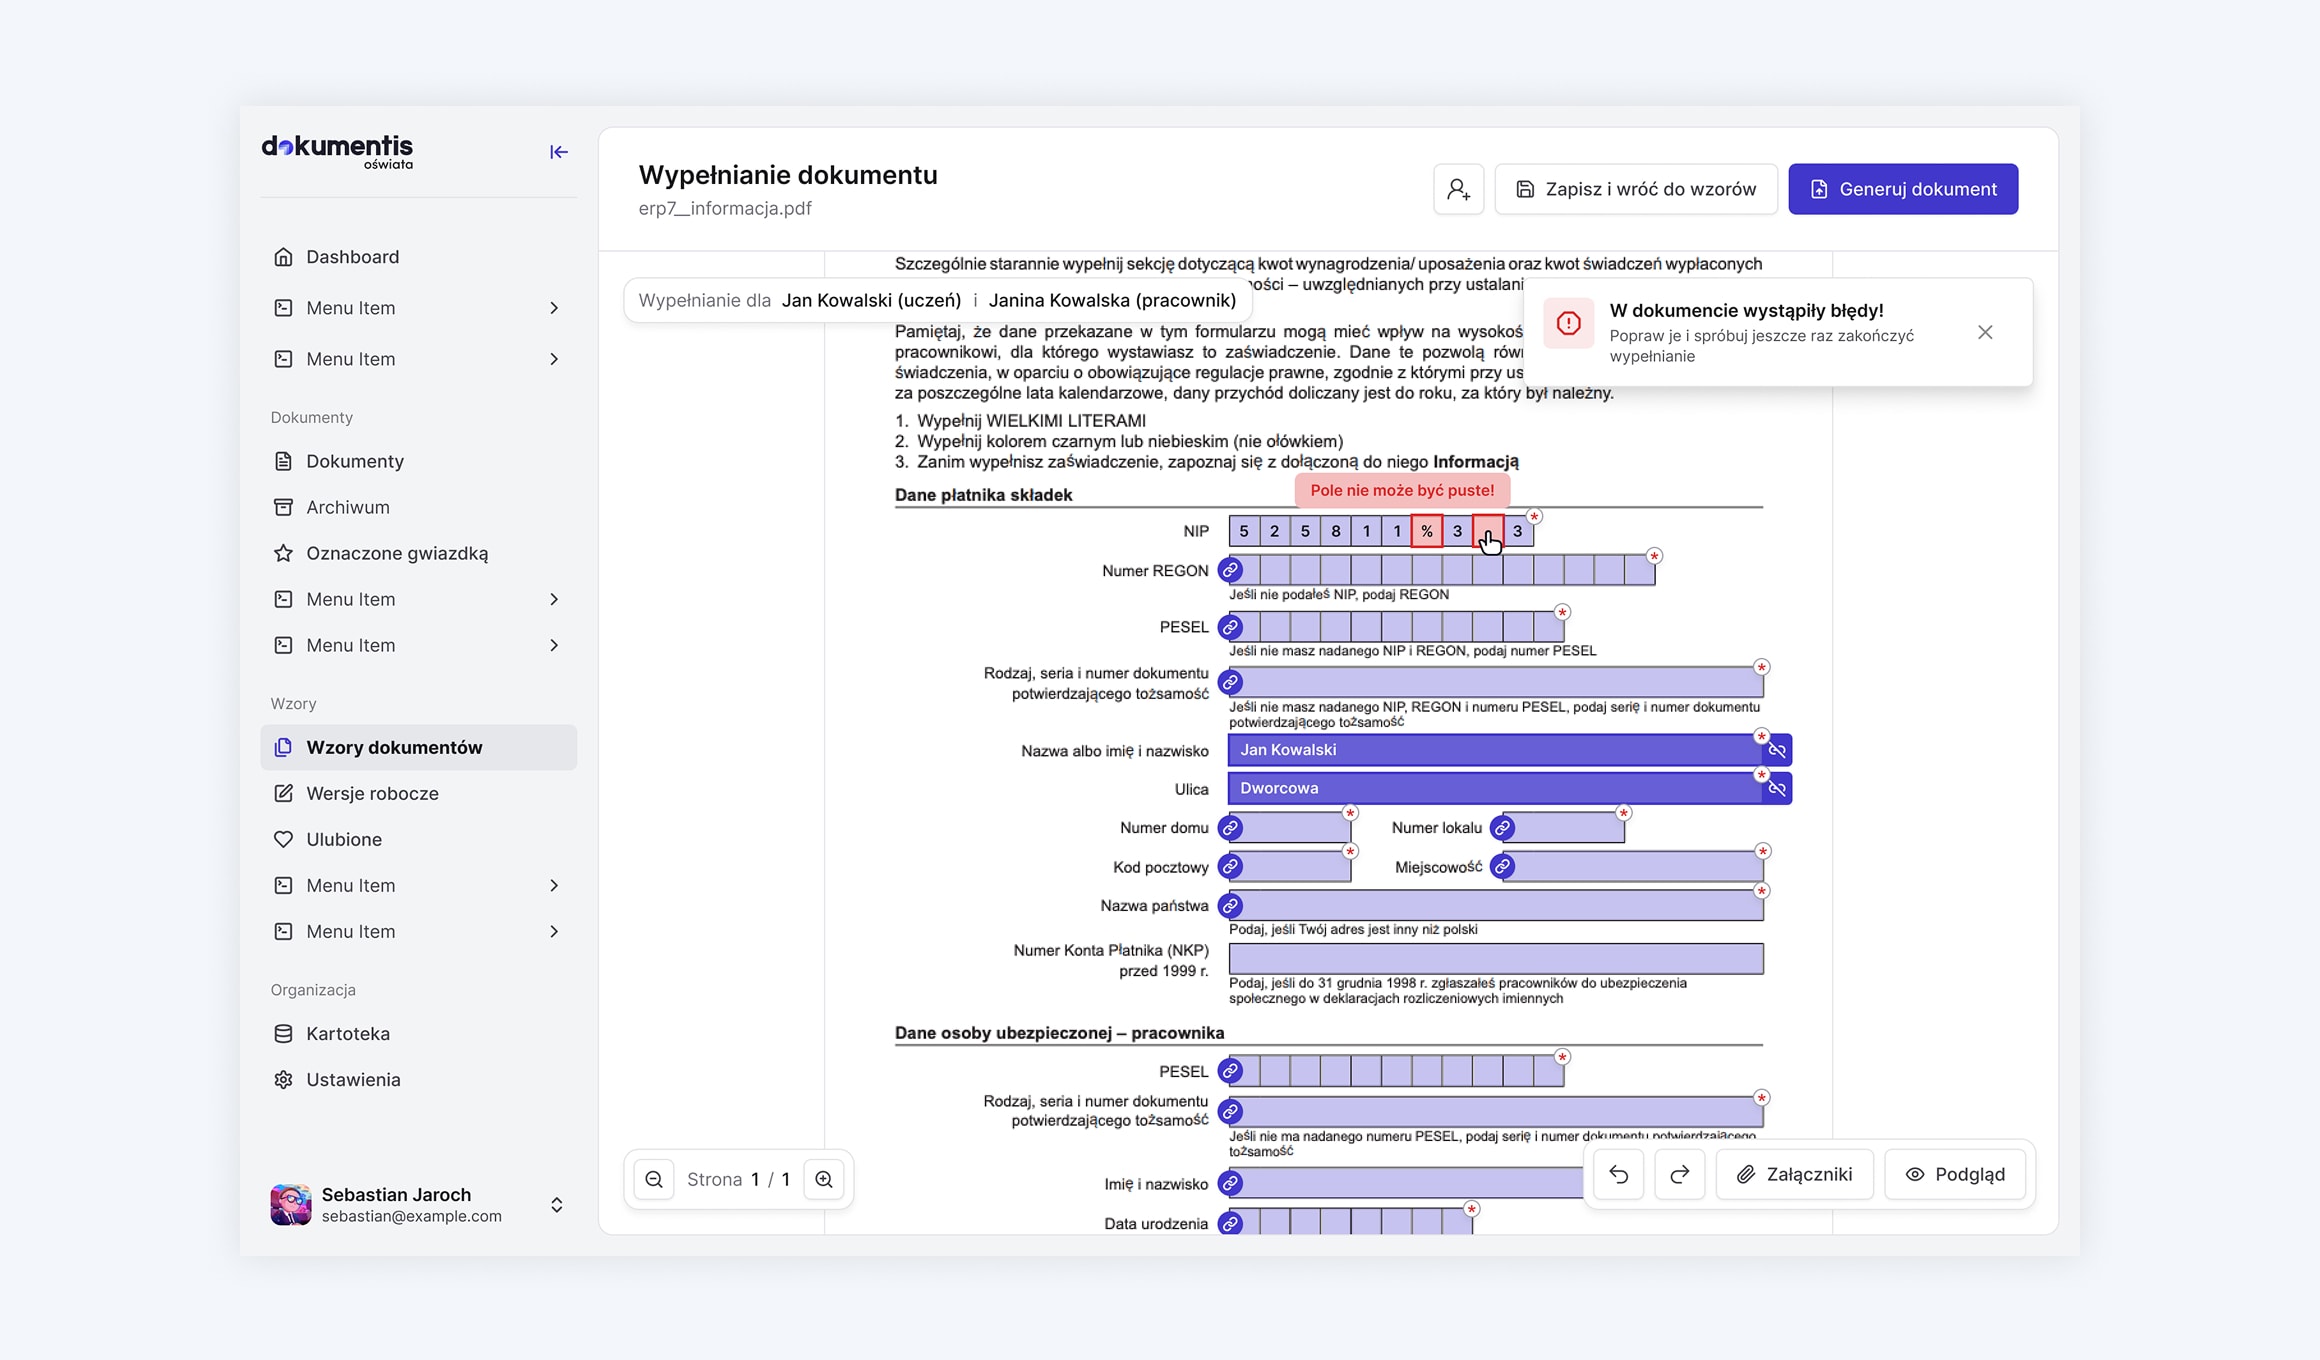This screenshot has width=2320, height=1360.
Task: Dismiss the error notification with X
Action: point(1985,332)
